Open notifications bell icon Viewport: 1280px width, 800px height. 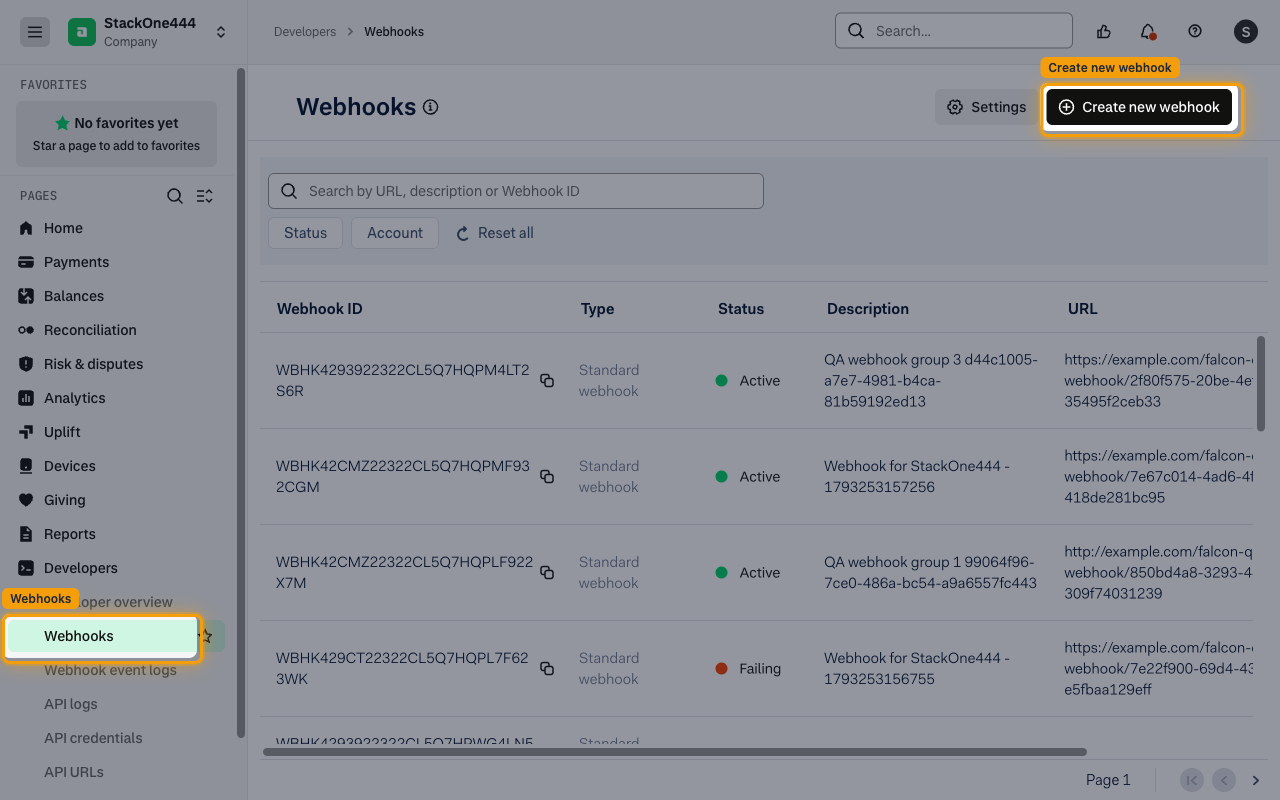click(1148, 32)
